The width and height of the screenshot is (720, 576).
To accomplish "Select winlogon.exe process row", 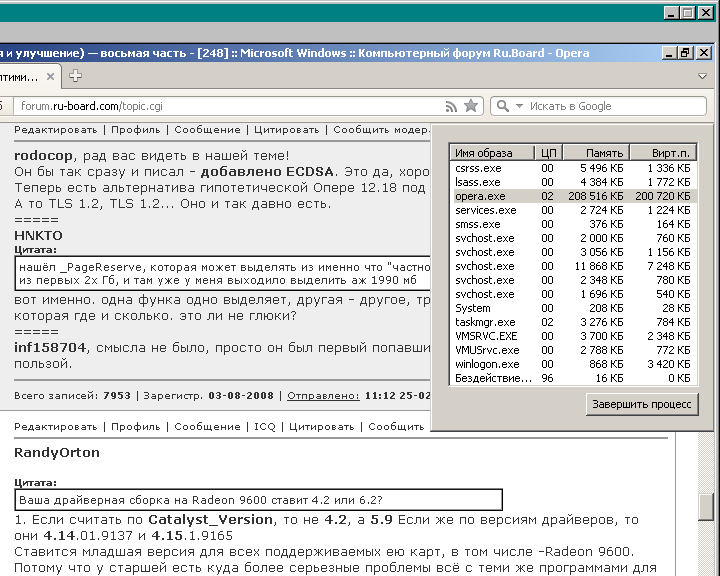I will [573, 364].
